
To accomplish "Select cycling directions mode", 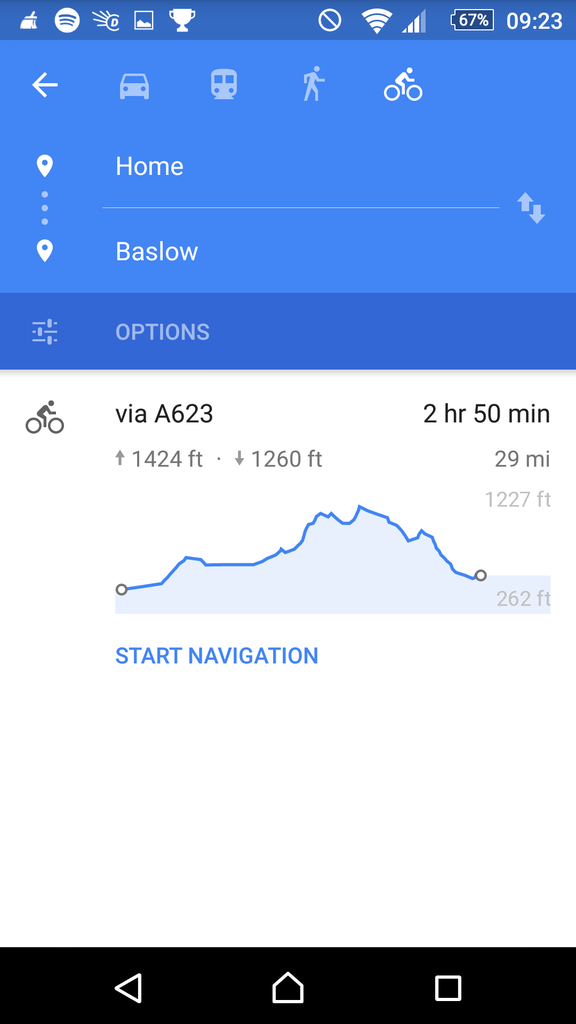I will point(403,84).
